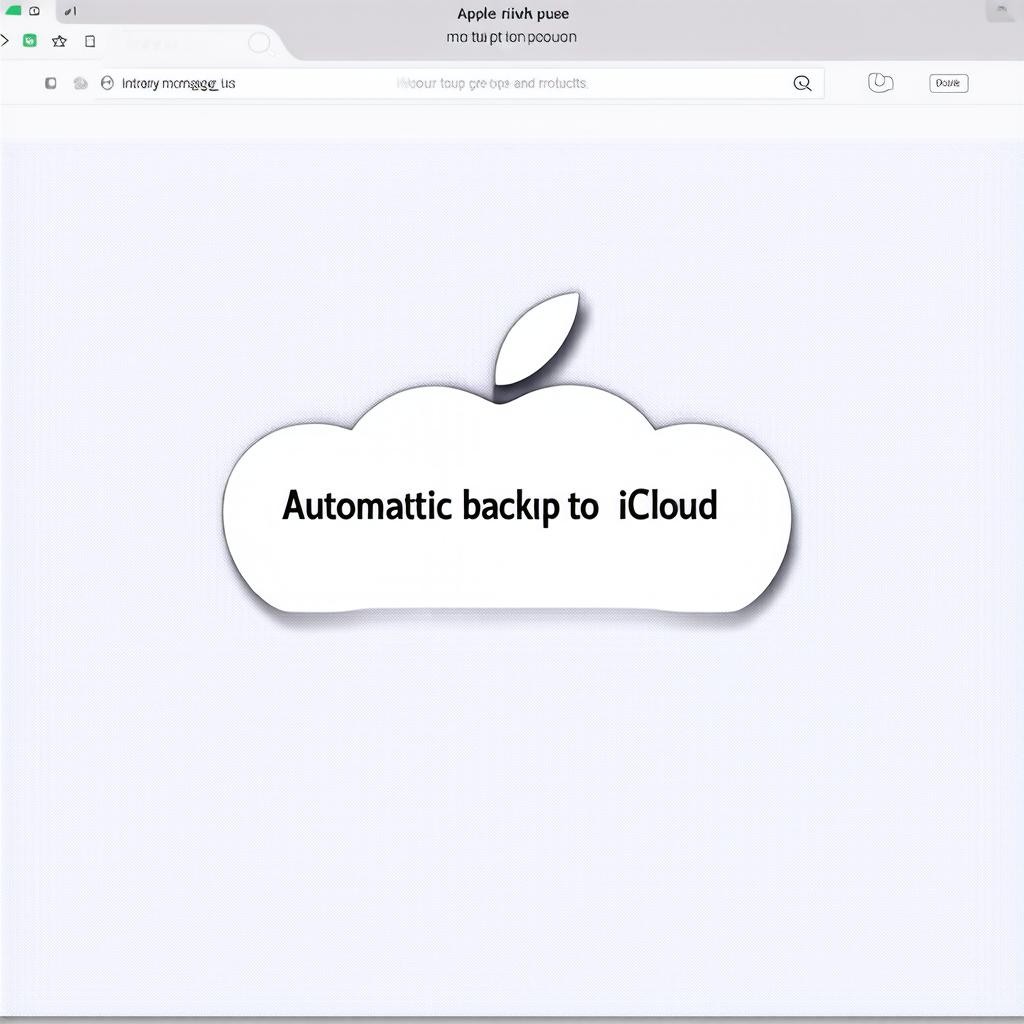
Task: Expand the forward chevron arrow at left edge
Action: (4, 41)
